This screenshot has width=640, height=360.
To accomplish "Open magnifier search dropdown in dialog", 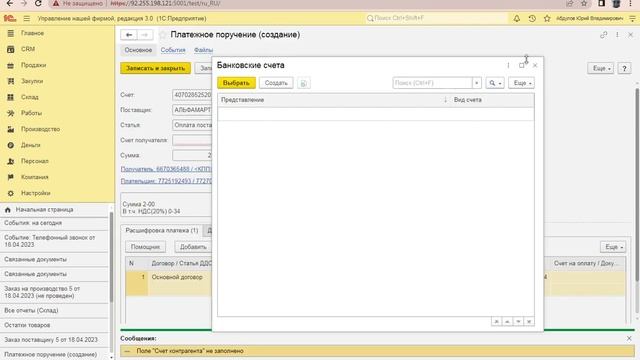I will 495,83.
